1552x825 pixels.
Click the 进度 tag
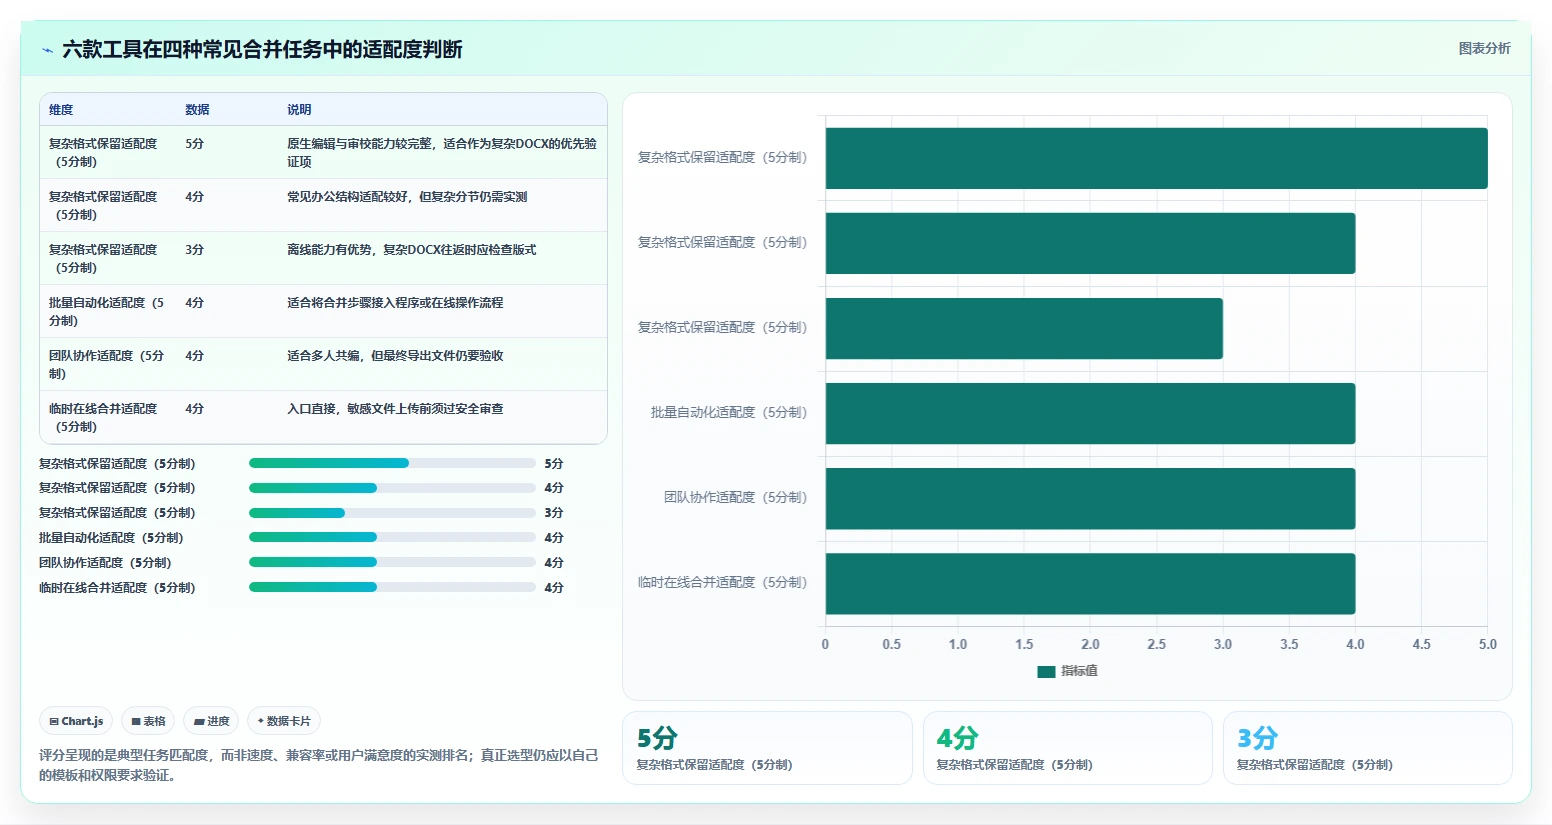[x=211, y=721]
